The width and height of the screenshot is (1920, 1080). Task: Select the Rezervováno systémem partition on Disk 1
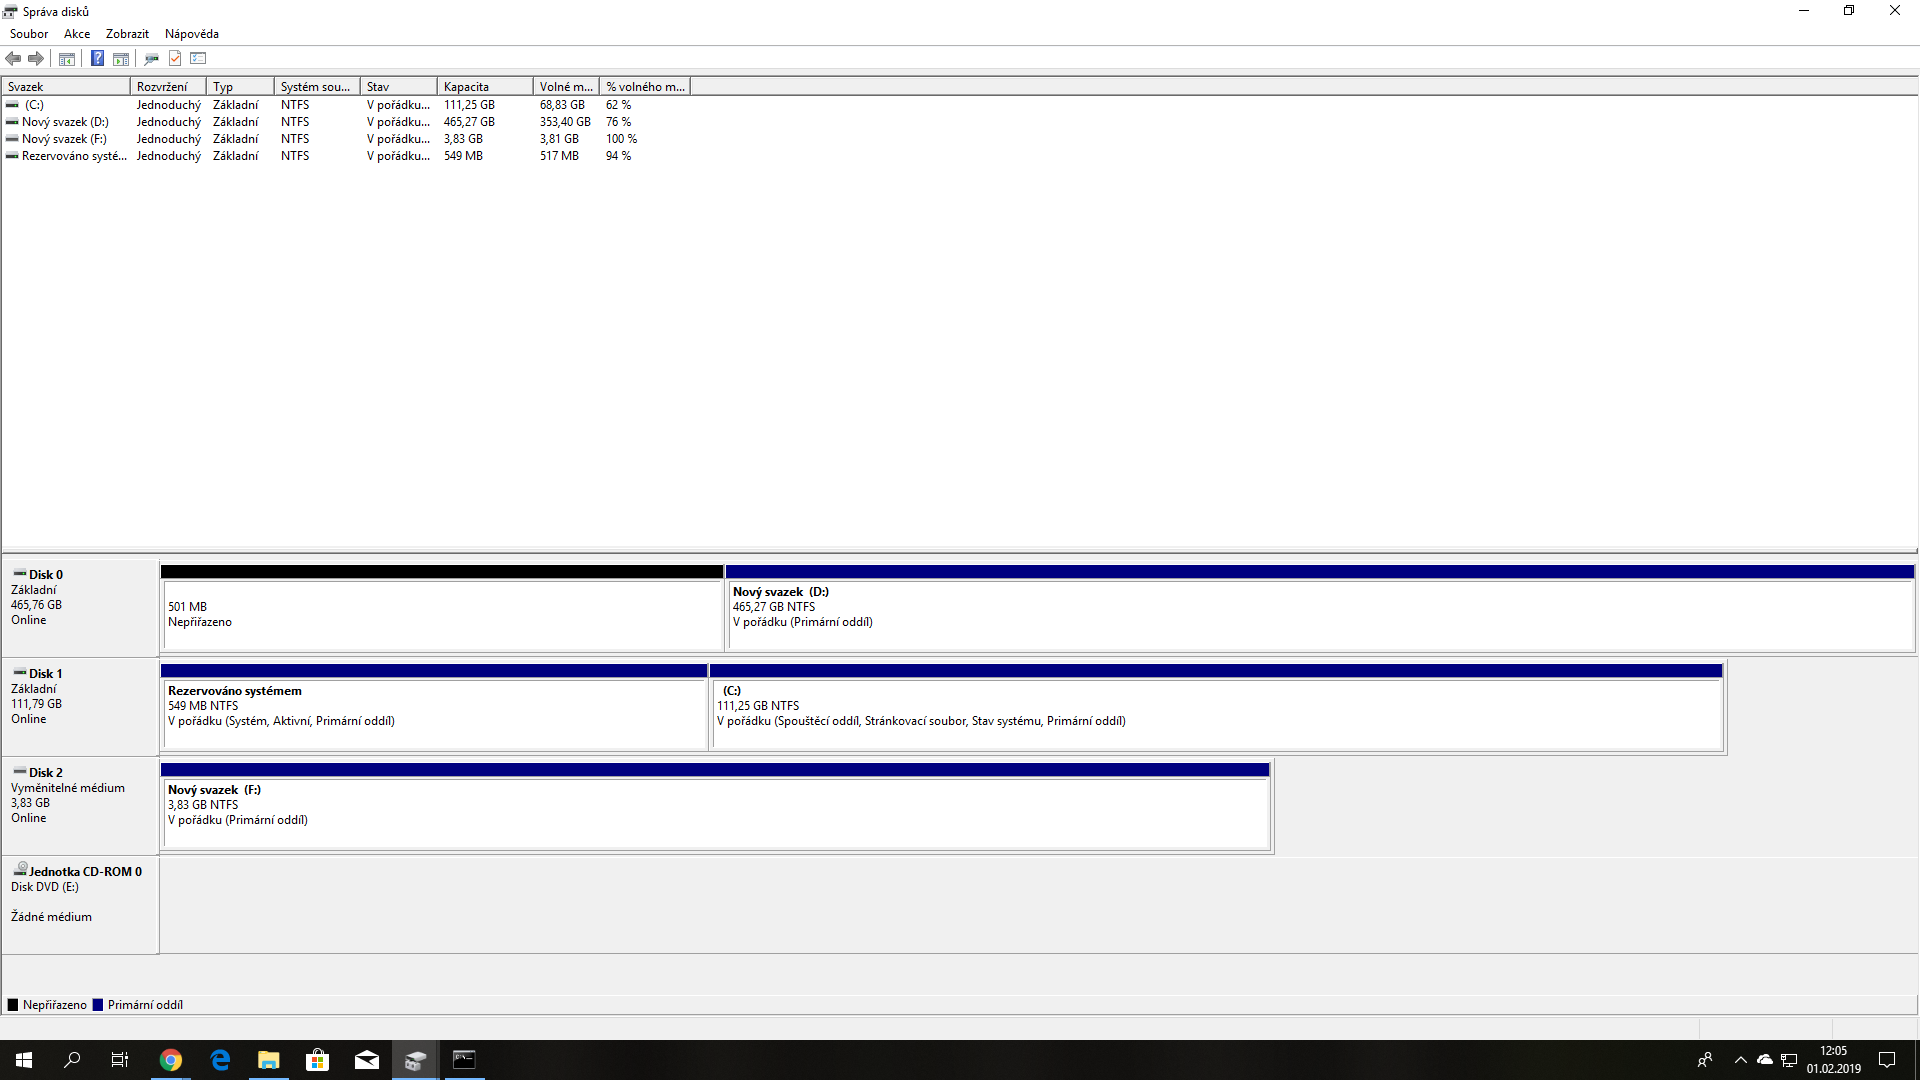click(433, 712)
